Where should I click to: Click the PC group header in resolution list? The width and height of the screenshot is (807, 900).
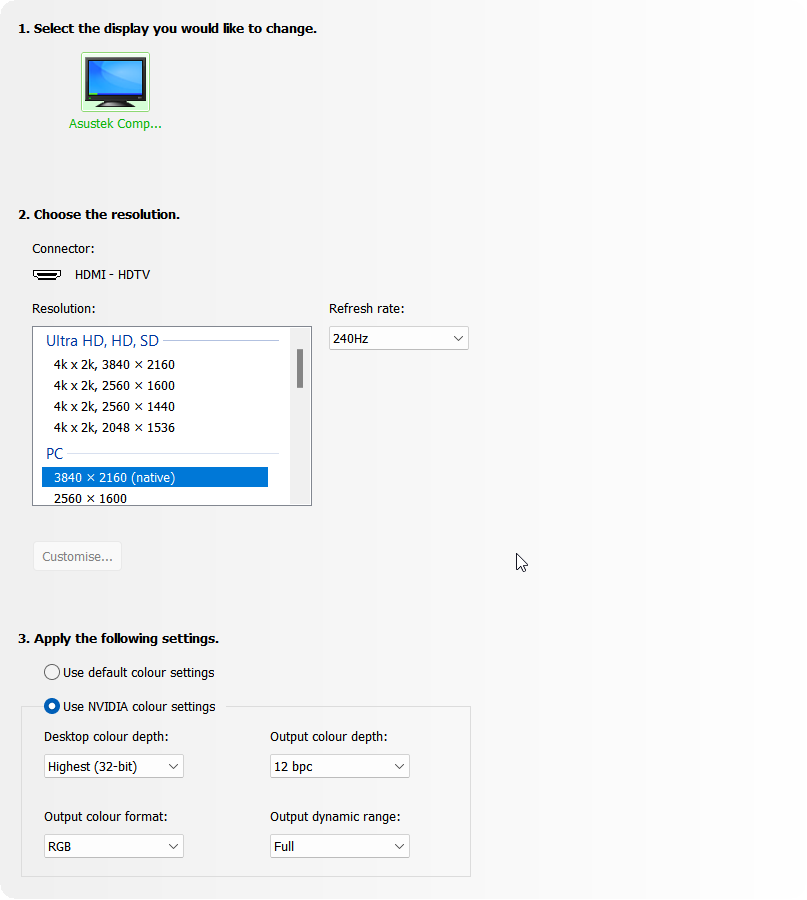(55, 453)
